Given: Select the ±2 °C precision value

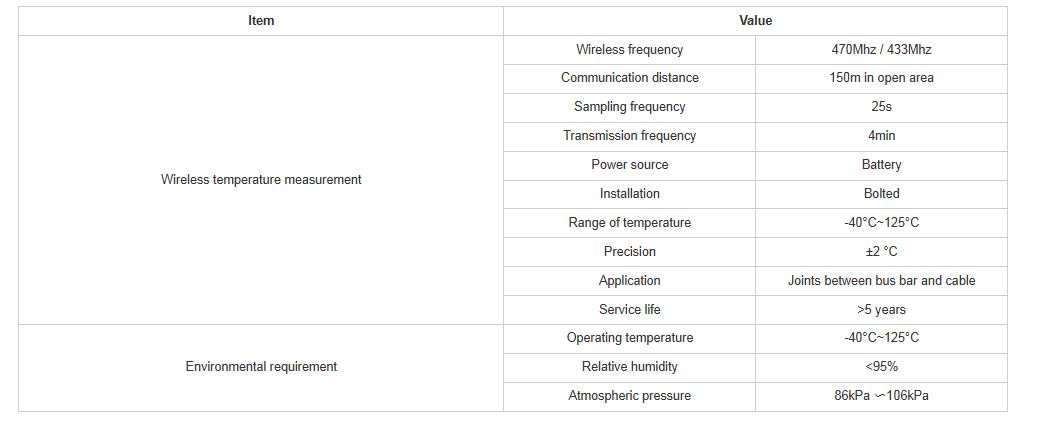Looking at the screenshot, I should tap(881, 252).
